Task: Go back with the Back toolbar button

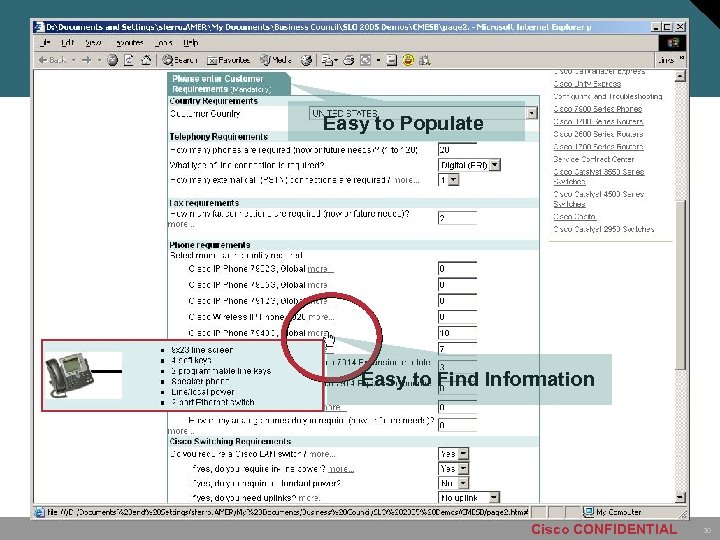Action: tap(52, 60)
